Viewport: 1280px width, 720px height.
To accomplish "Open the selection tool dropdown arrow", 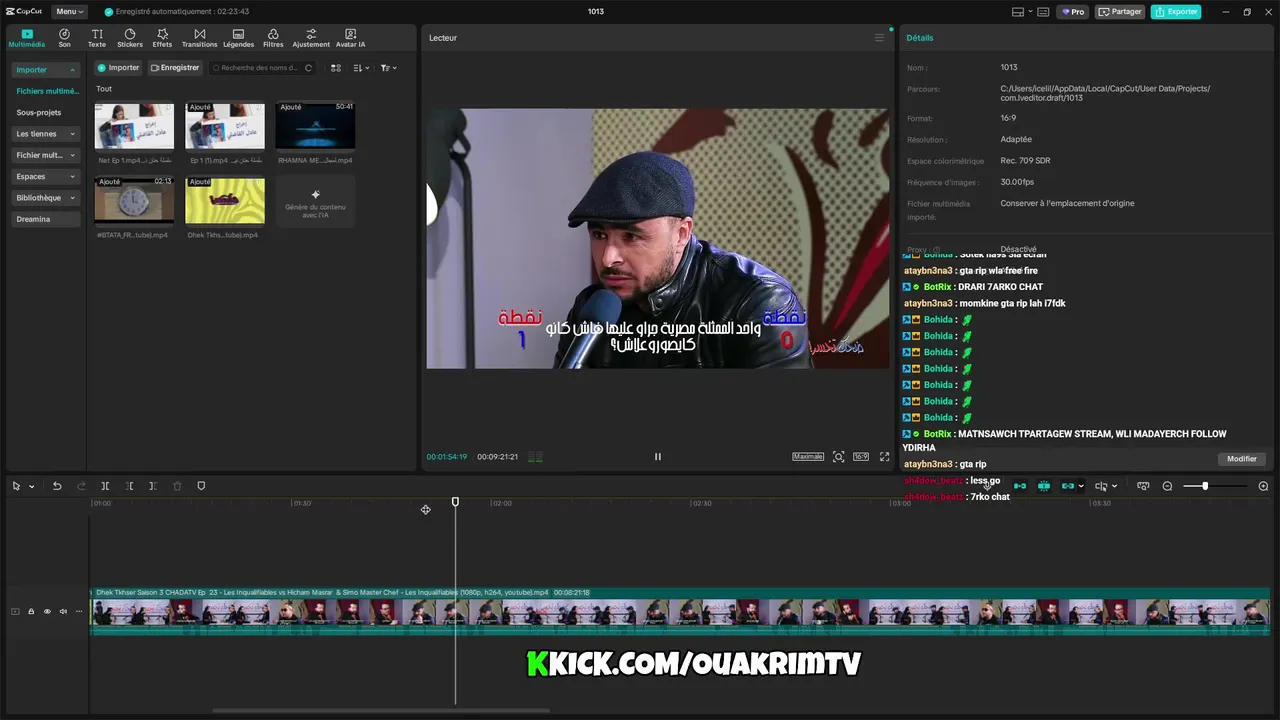I will [x=32, y=487].
